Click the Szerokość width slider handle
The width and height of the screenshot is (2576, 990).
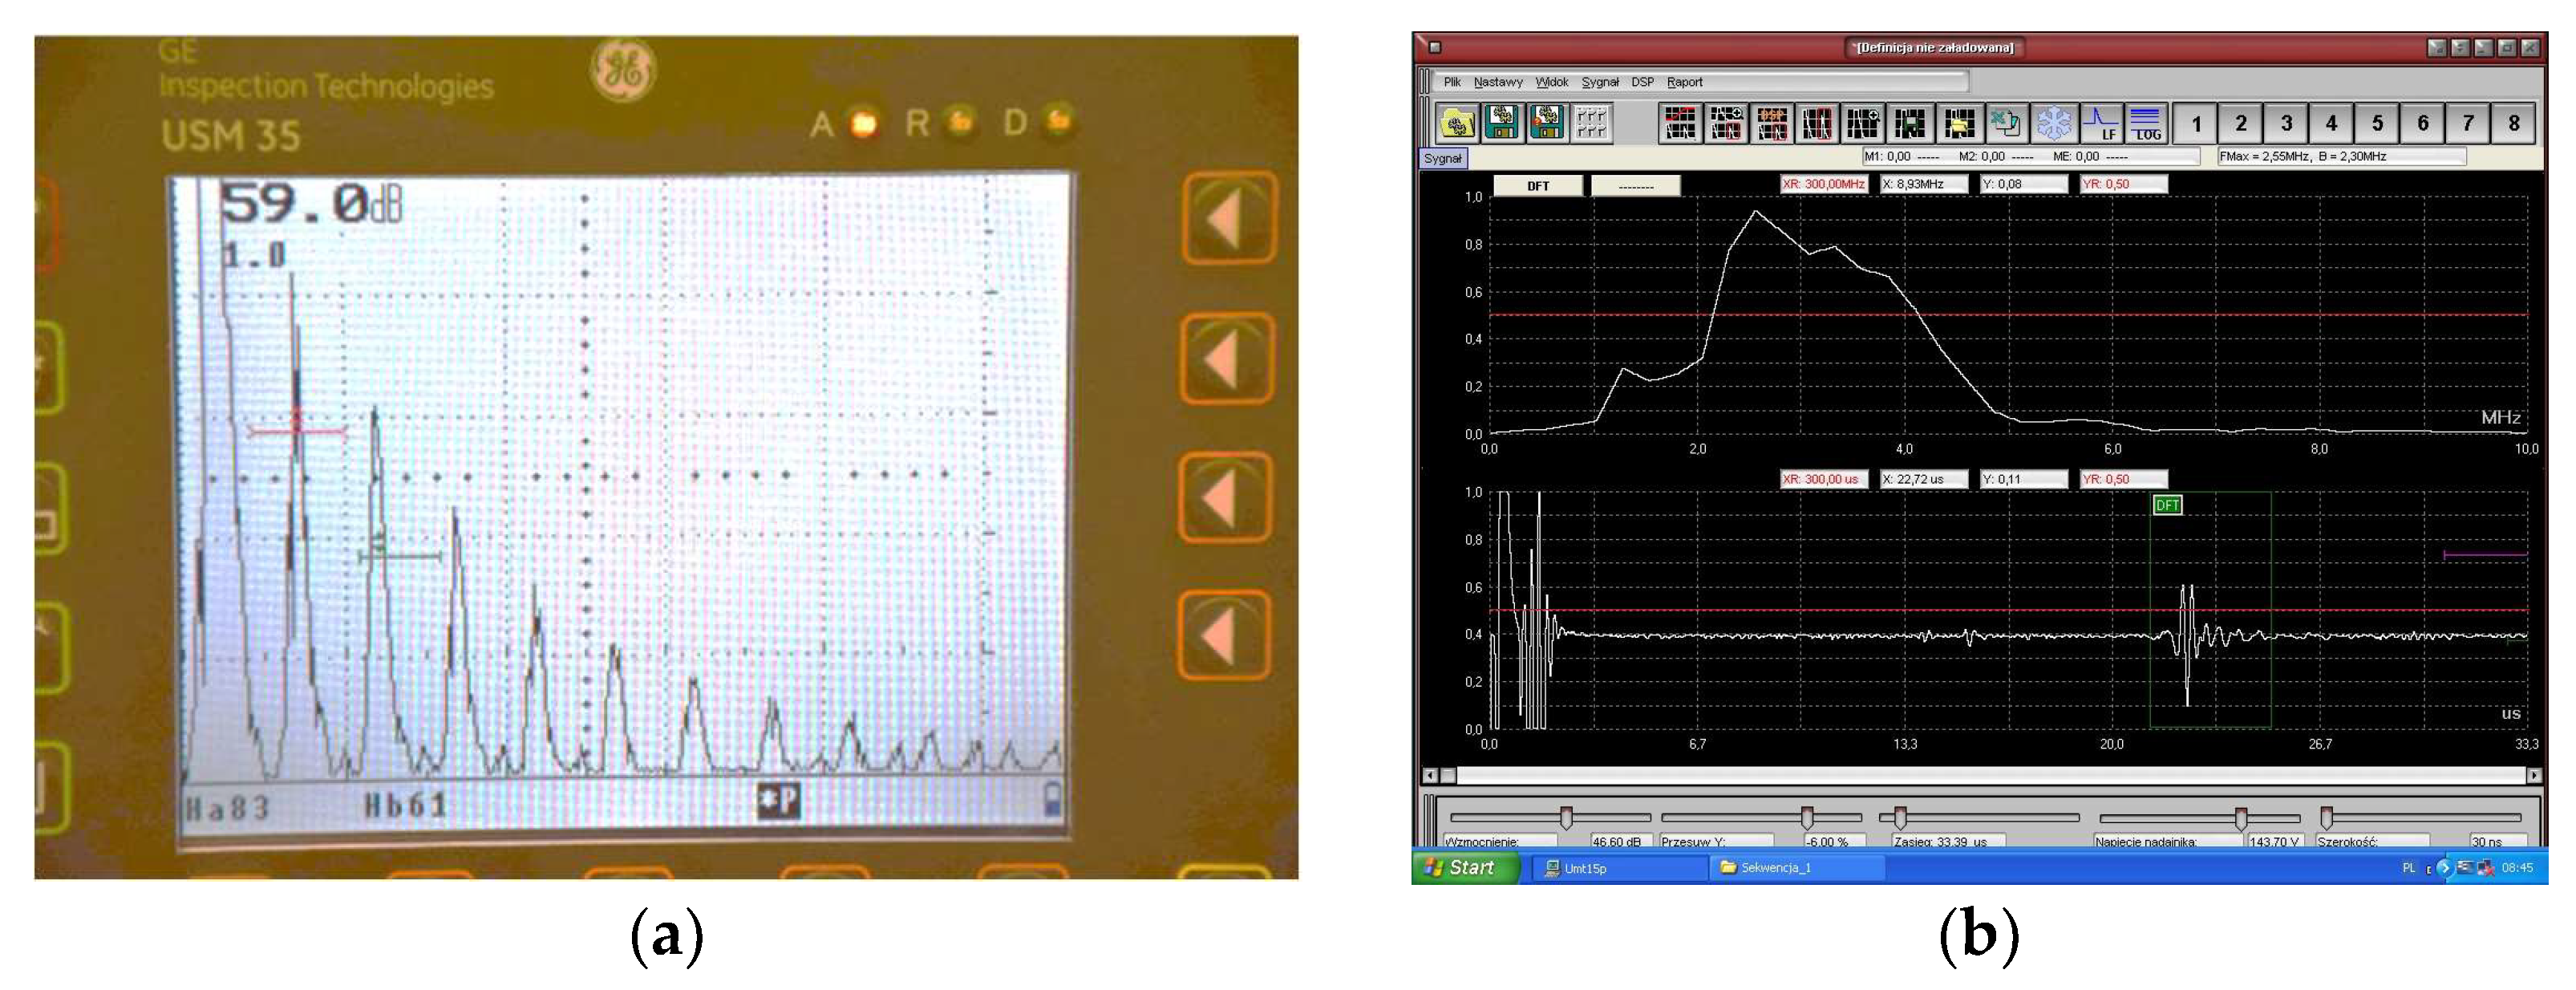pos(2327,818)
